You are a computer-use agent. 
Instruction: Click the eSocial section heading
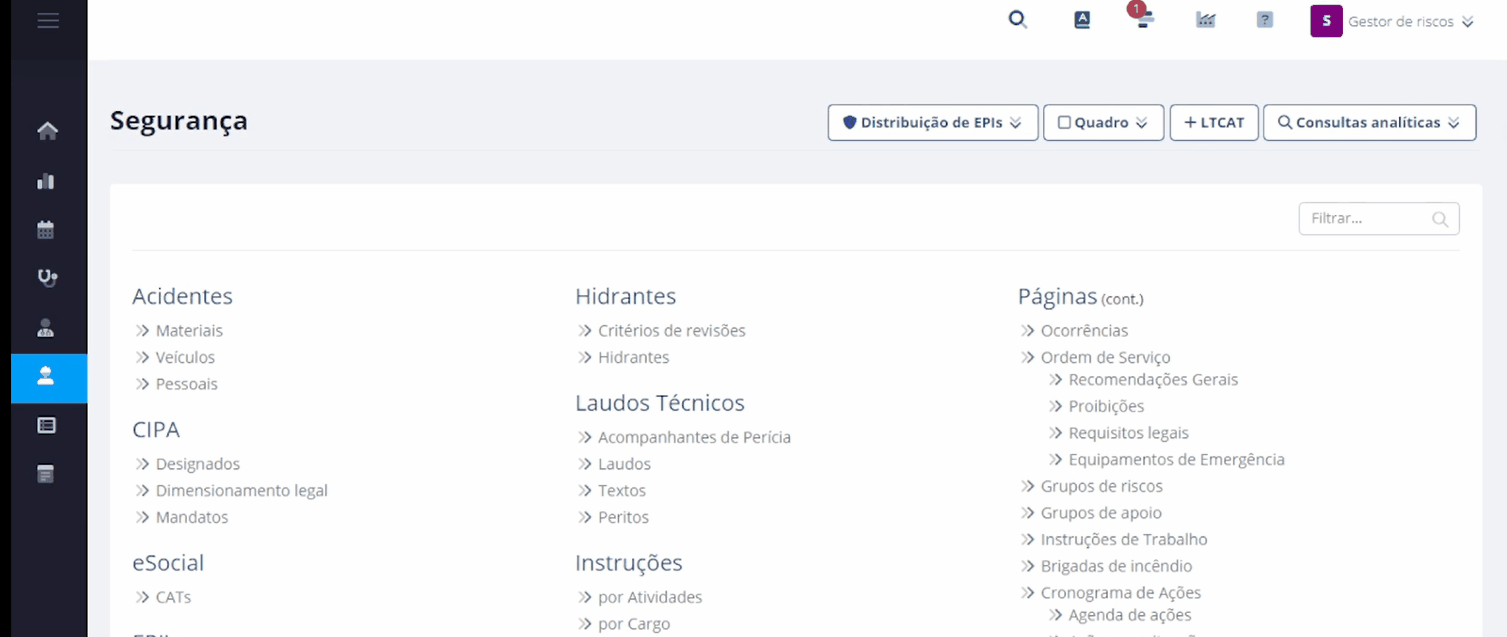[168, 563]
